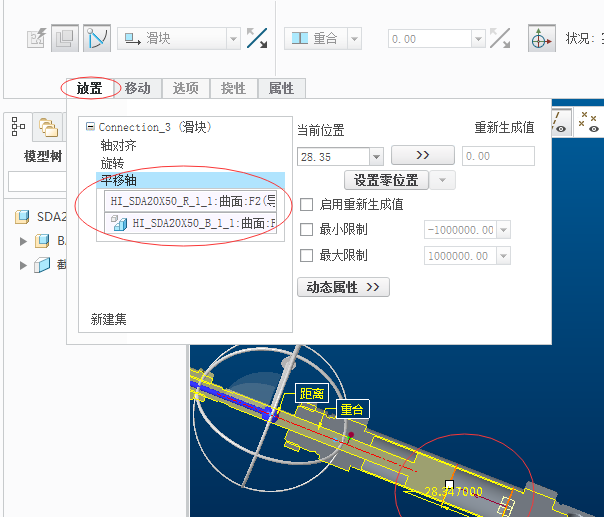Click the model tree search field
This screenshot has height=517, width=604.
tap(37, 181)
